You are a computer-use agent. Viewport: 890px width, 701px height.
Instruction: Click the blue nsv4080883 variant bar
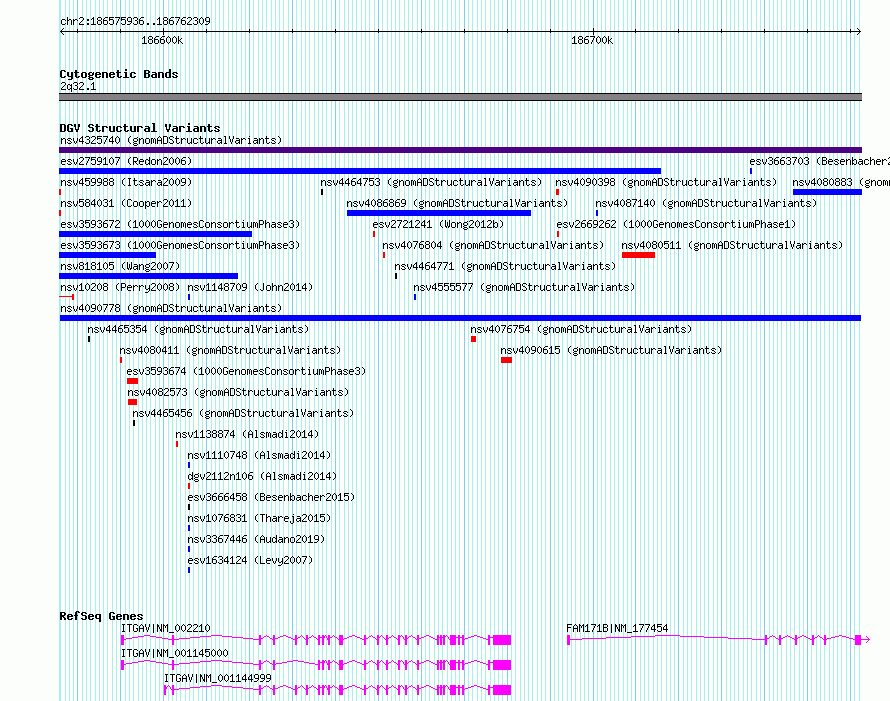coord(827,192)
